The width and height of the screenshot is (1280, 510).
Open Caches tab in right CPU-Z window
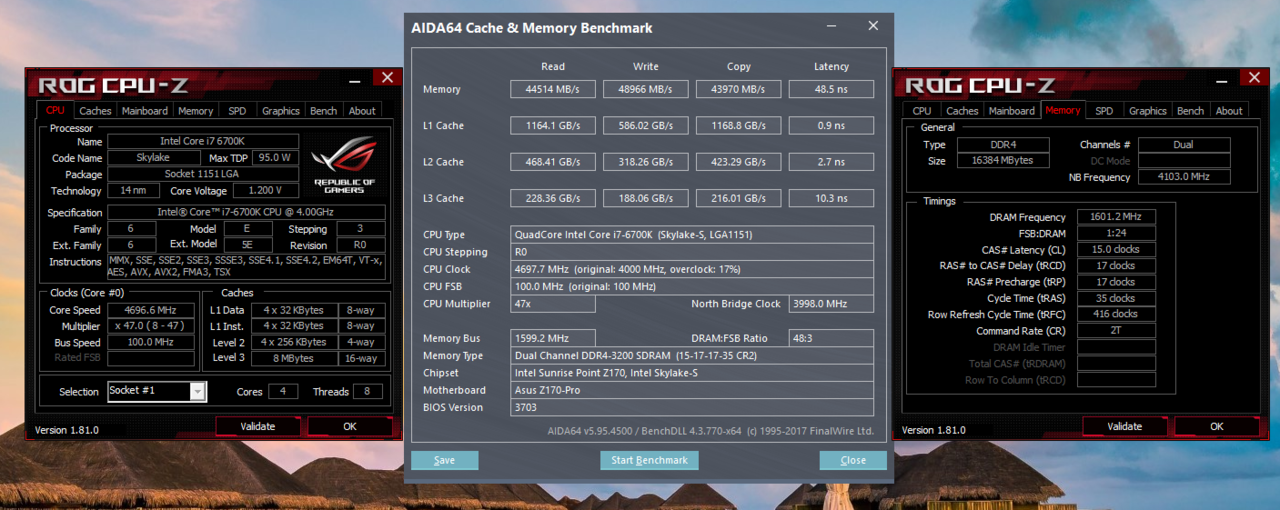click(x=962, y=111)
